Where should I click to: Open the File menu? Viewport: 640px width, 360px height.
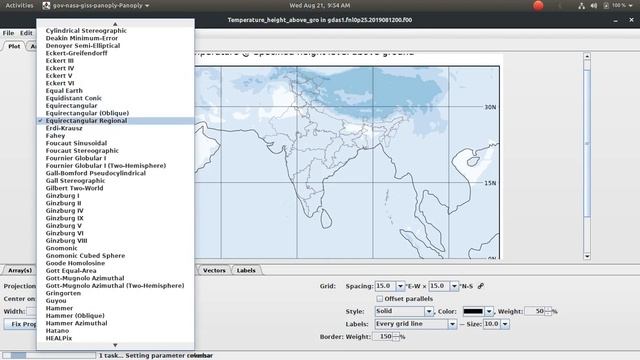tap(8, 33)
